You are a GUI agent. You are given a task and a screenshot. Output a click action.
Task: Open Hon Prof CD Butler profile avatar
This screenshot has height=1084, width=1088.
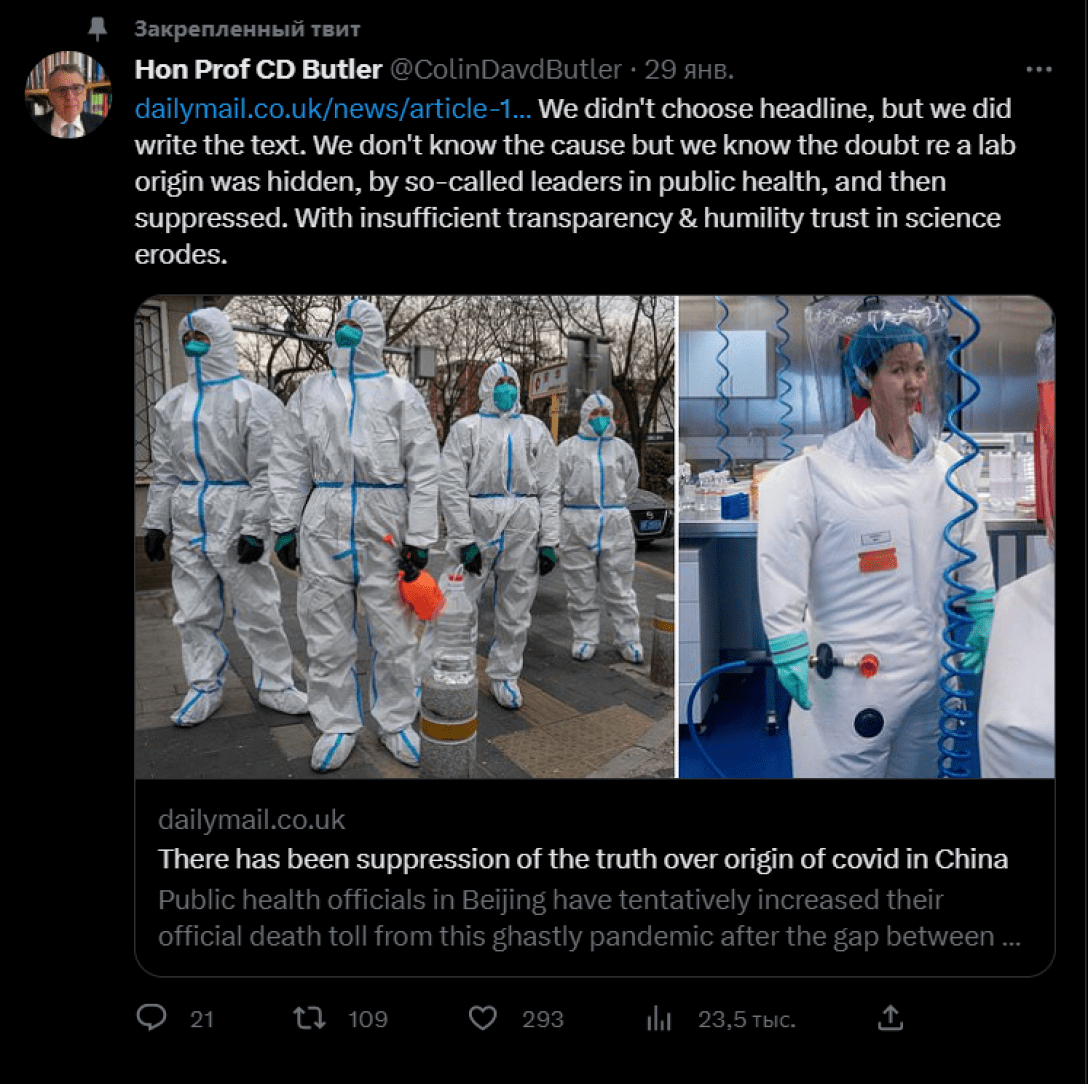click(68, 94)
